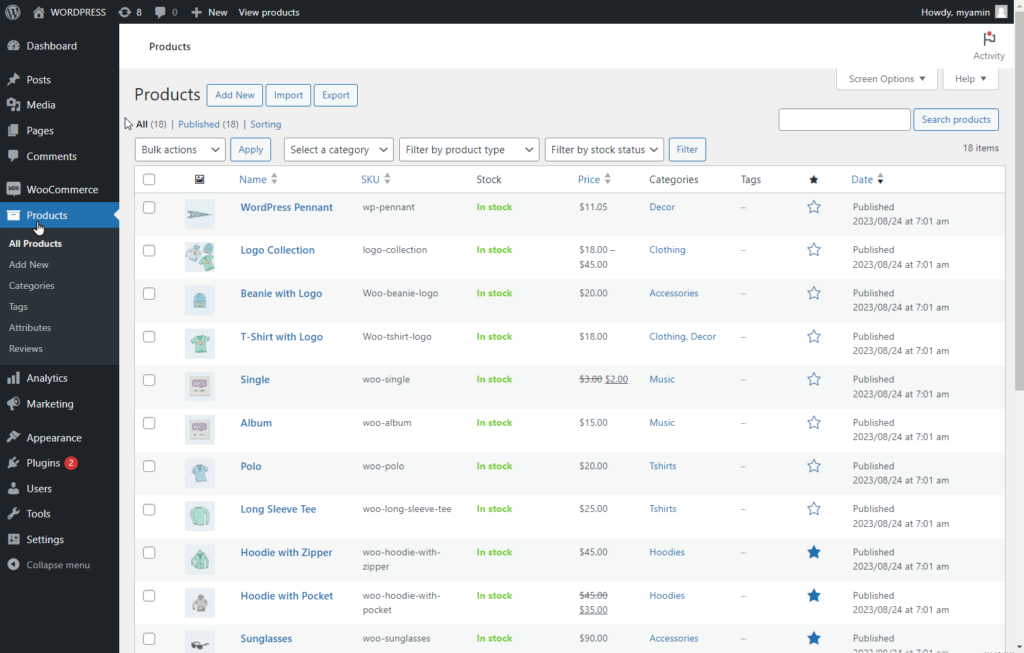Expand the Select a category dropdown
This screenshot has width=1024, height=653.
(x=339, y=150)
